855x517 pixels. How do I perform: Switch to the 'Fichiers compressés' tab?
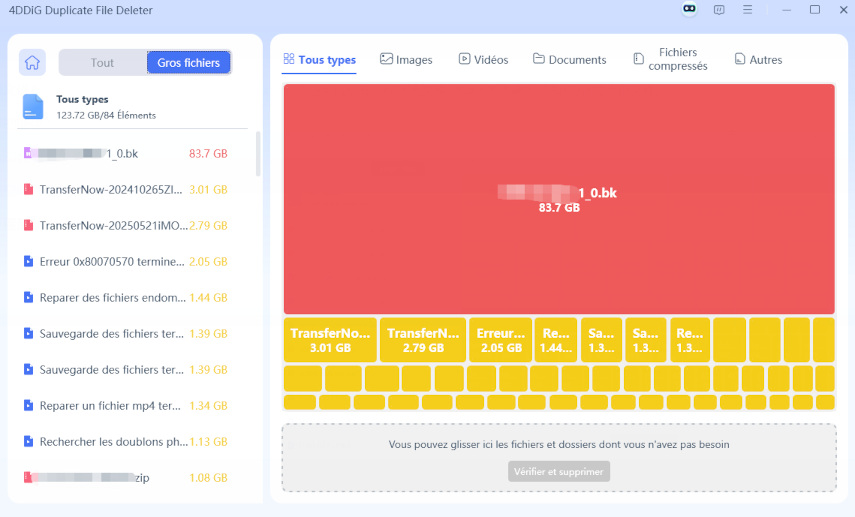(670, 59)
